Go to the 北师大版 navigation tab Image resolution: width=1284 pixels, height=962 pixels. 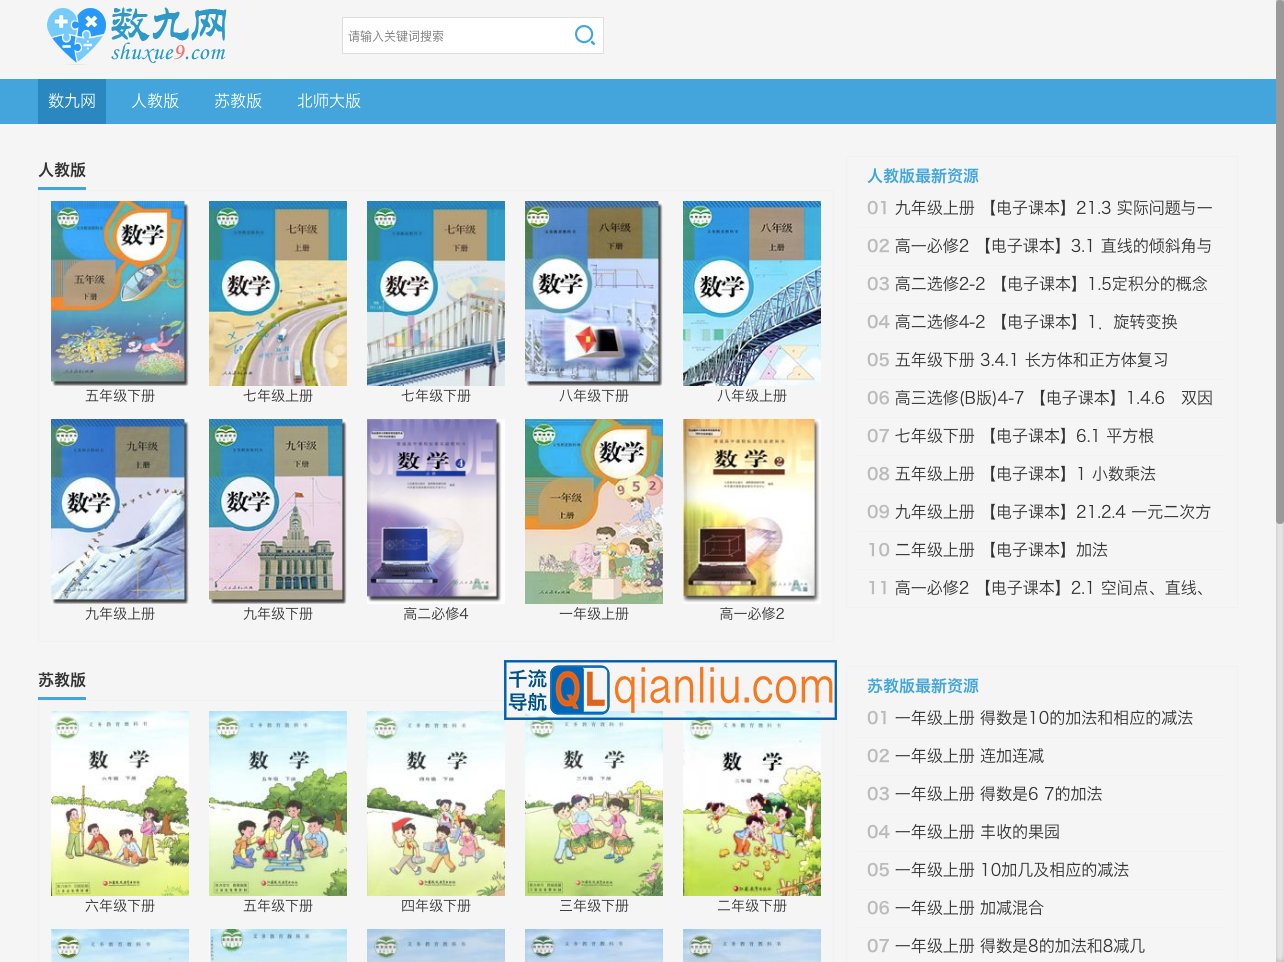pyautogui.click(x=329, y=101)
